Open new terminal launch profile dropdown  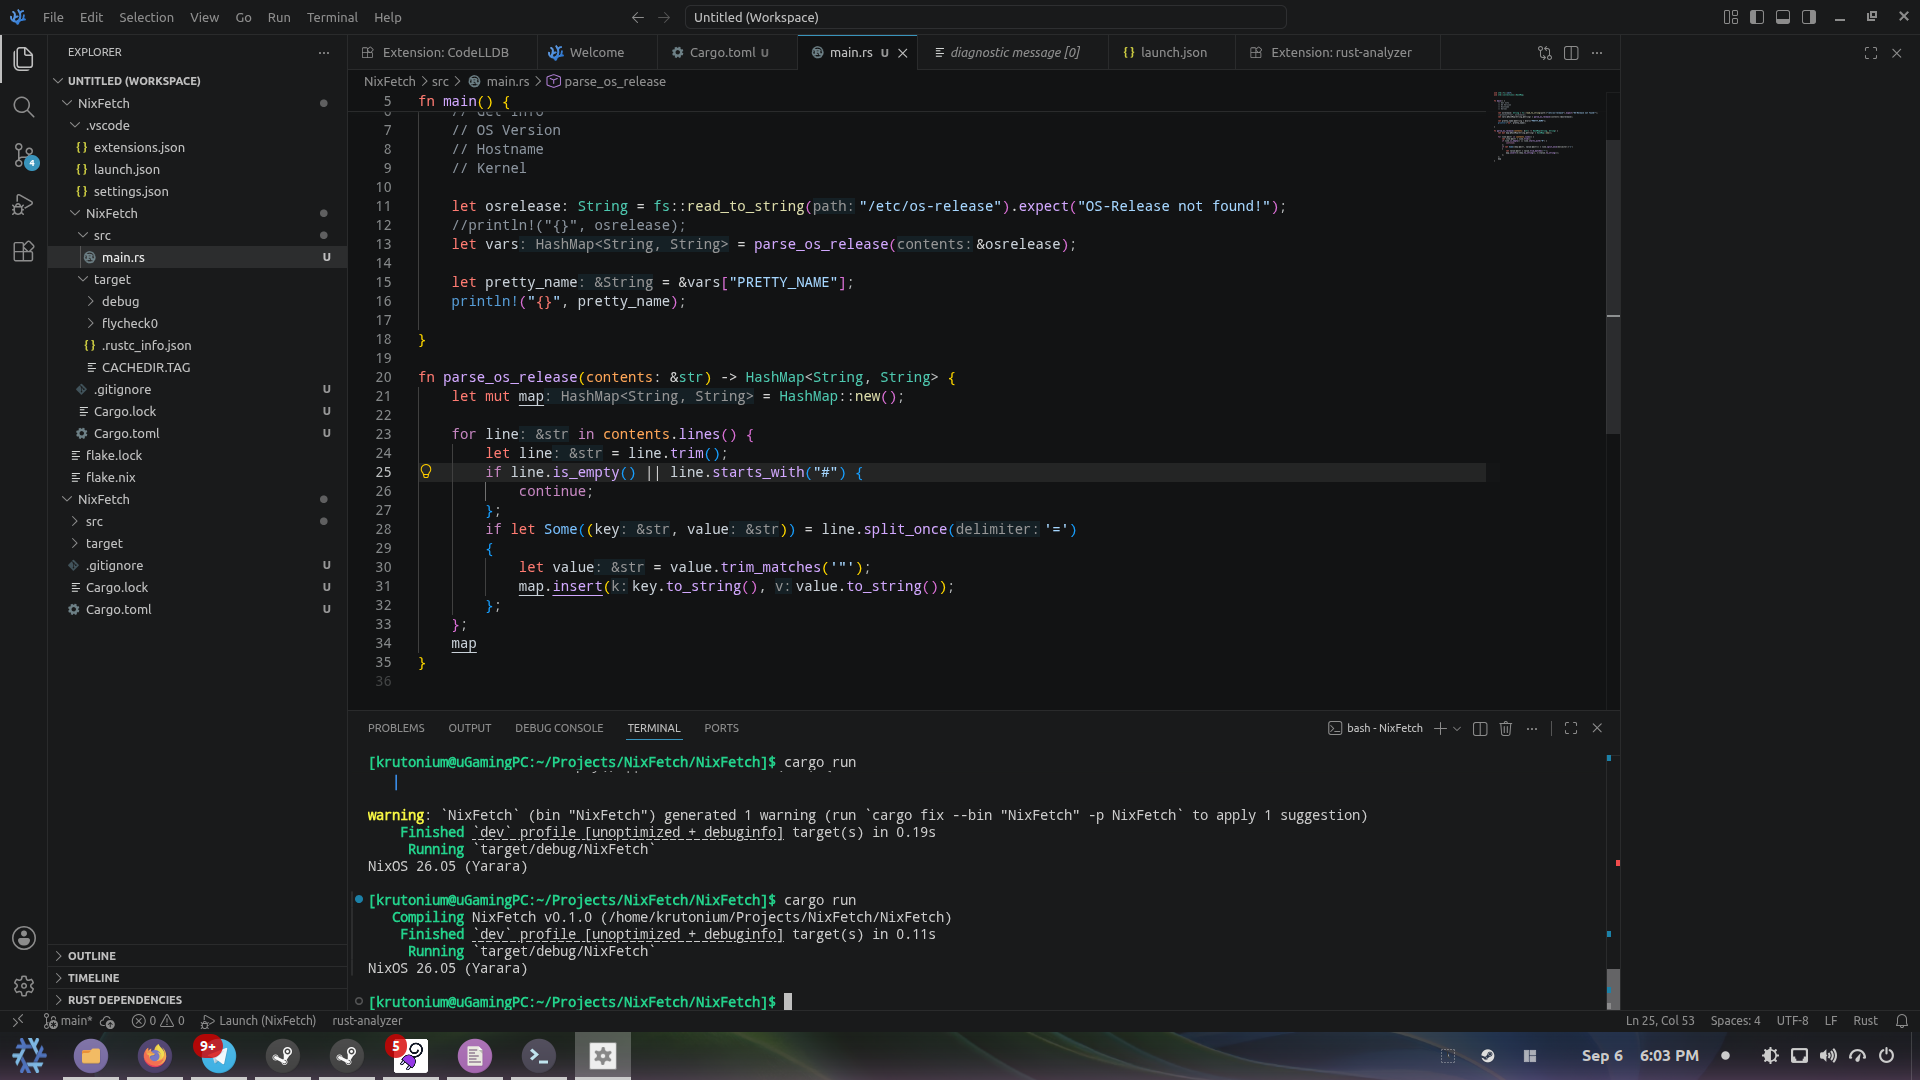pyautogui.click(x=1457, y=728)
